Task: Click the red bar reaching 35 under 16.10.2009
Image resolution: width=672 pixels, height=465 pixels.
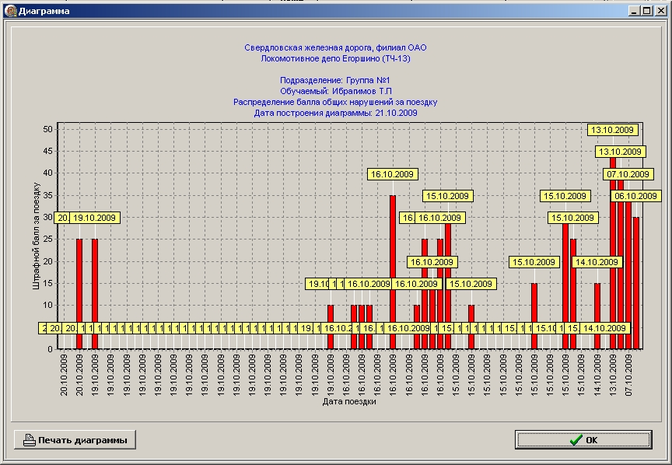Action: click(393, 270)
